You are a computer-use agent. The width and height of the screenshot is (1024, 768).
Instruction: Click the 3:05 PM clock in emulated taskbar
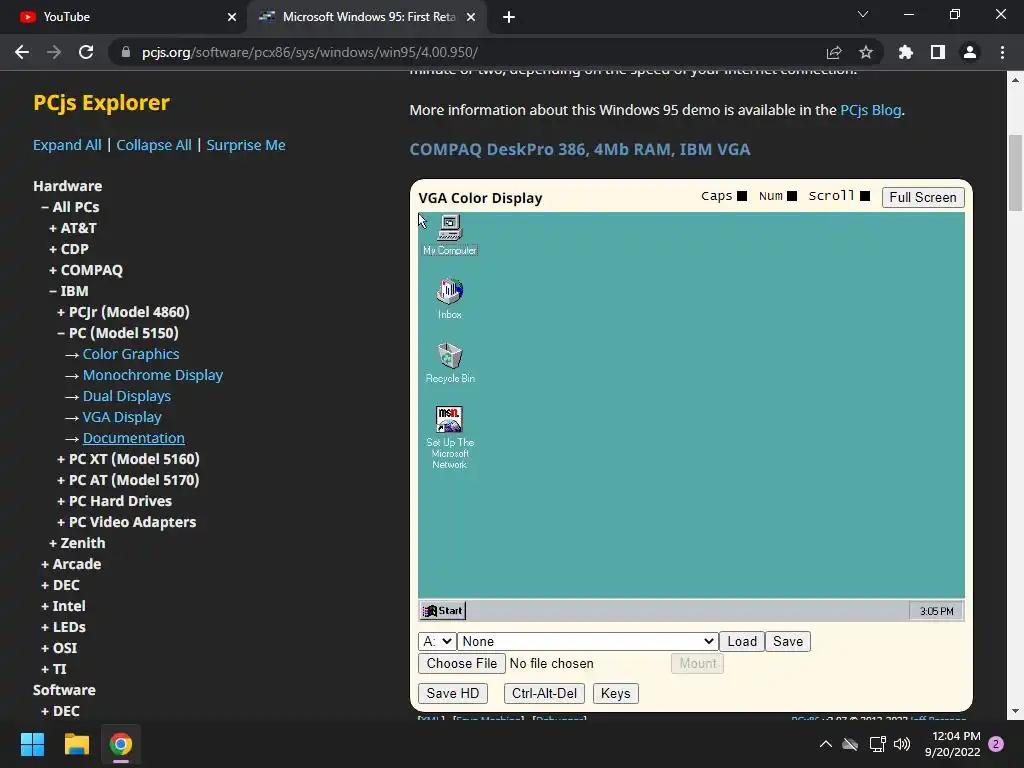pos(936,611)
